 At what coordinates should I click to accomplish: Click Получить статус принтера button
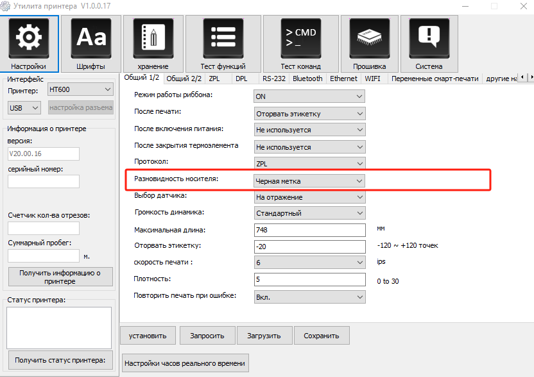click(x=60, y=360)
